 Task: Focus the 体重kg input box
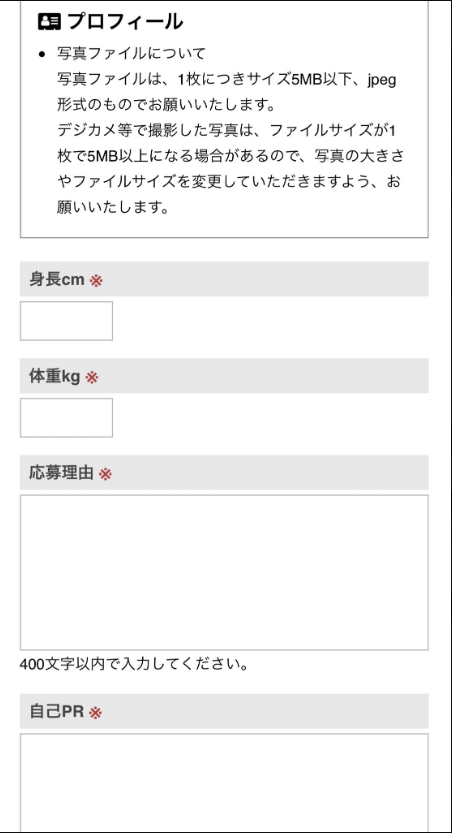pos(66,418)
